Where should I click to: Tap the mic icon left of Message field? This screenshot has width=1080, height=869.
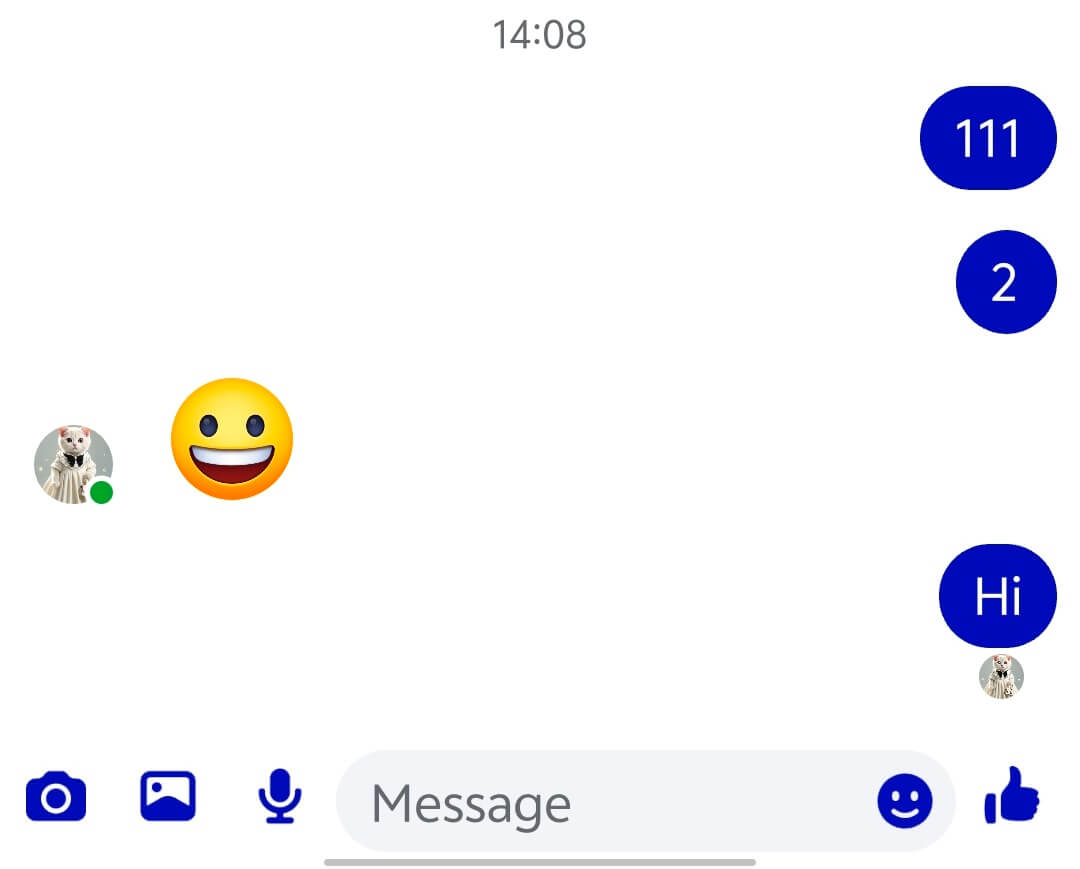(280, 796)
